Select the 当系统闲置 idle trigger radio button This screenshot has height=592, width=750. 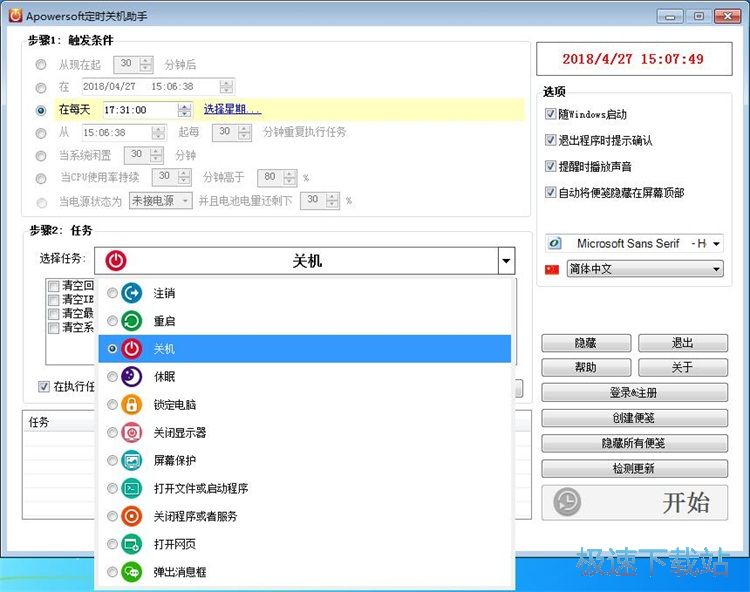(x=41, y=155)
